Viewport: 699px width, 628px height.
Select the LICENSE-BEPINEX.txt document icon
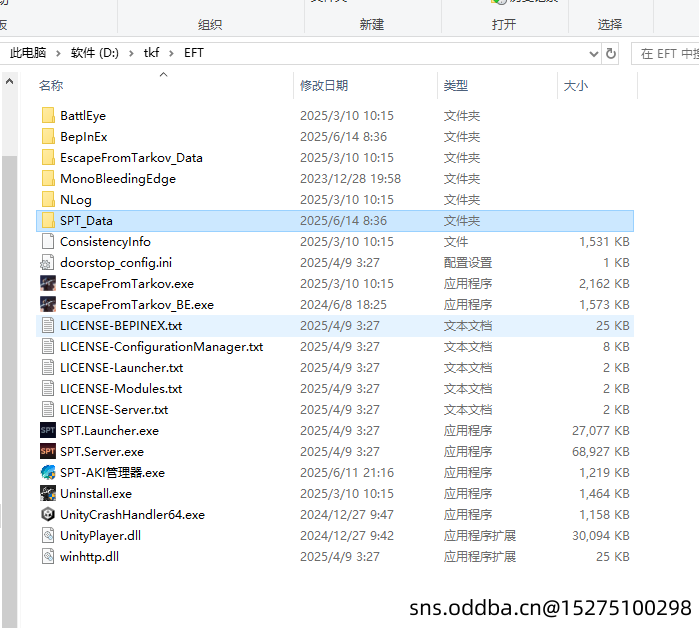(x=48, y=325)
